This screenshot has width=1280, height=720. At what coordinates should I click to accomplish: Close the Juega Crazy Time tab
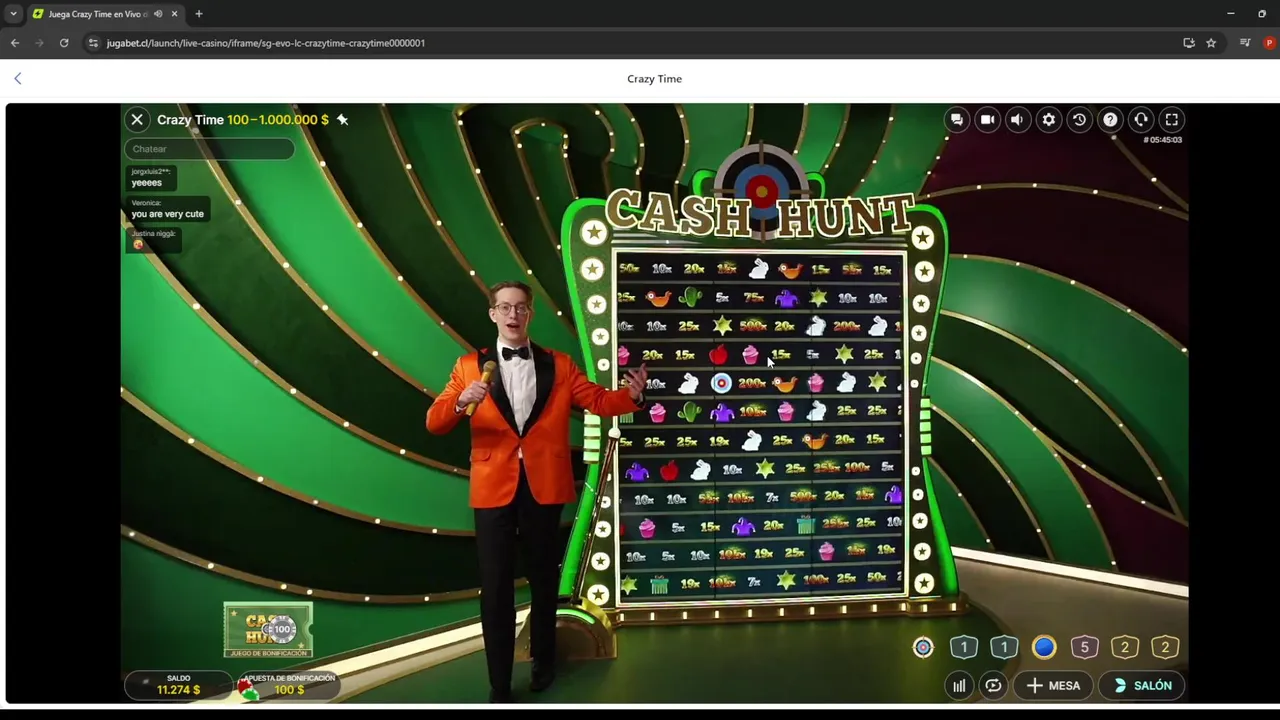tap(174, 14)
